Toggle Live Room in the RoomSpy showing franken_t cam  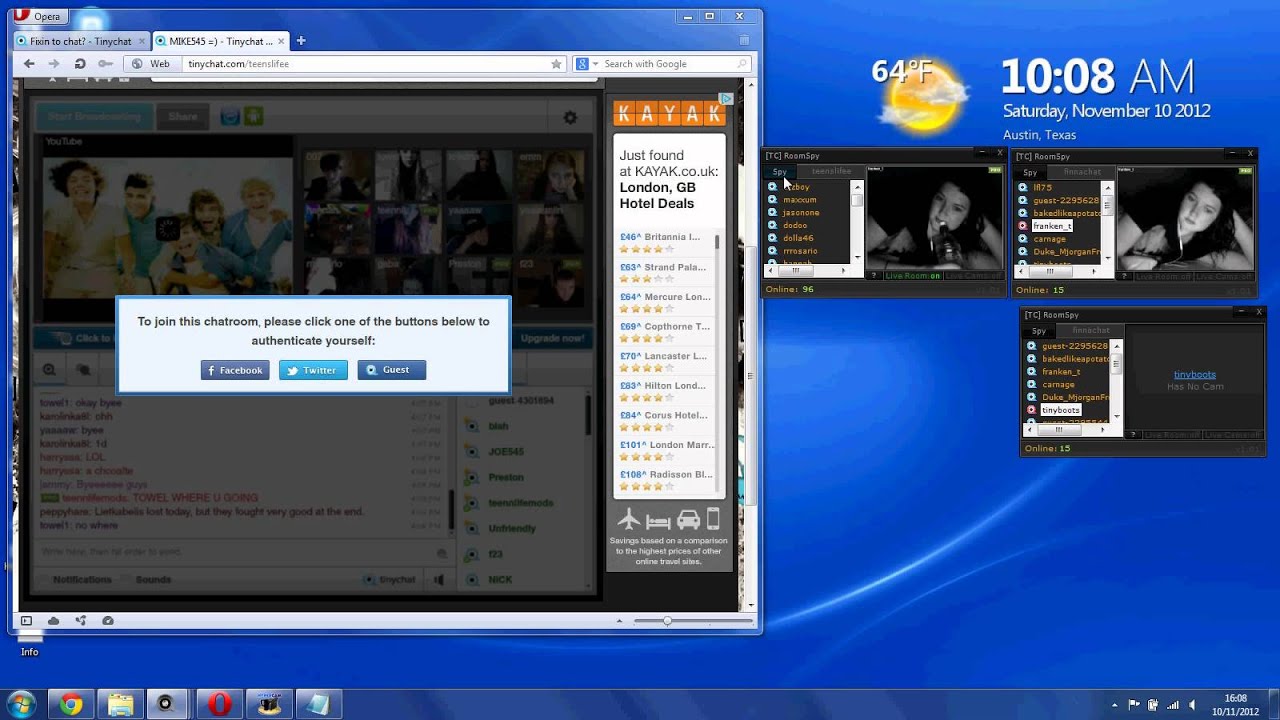tap(1164, 276)
